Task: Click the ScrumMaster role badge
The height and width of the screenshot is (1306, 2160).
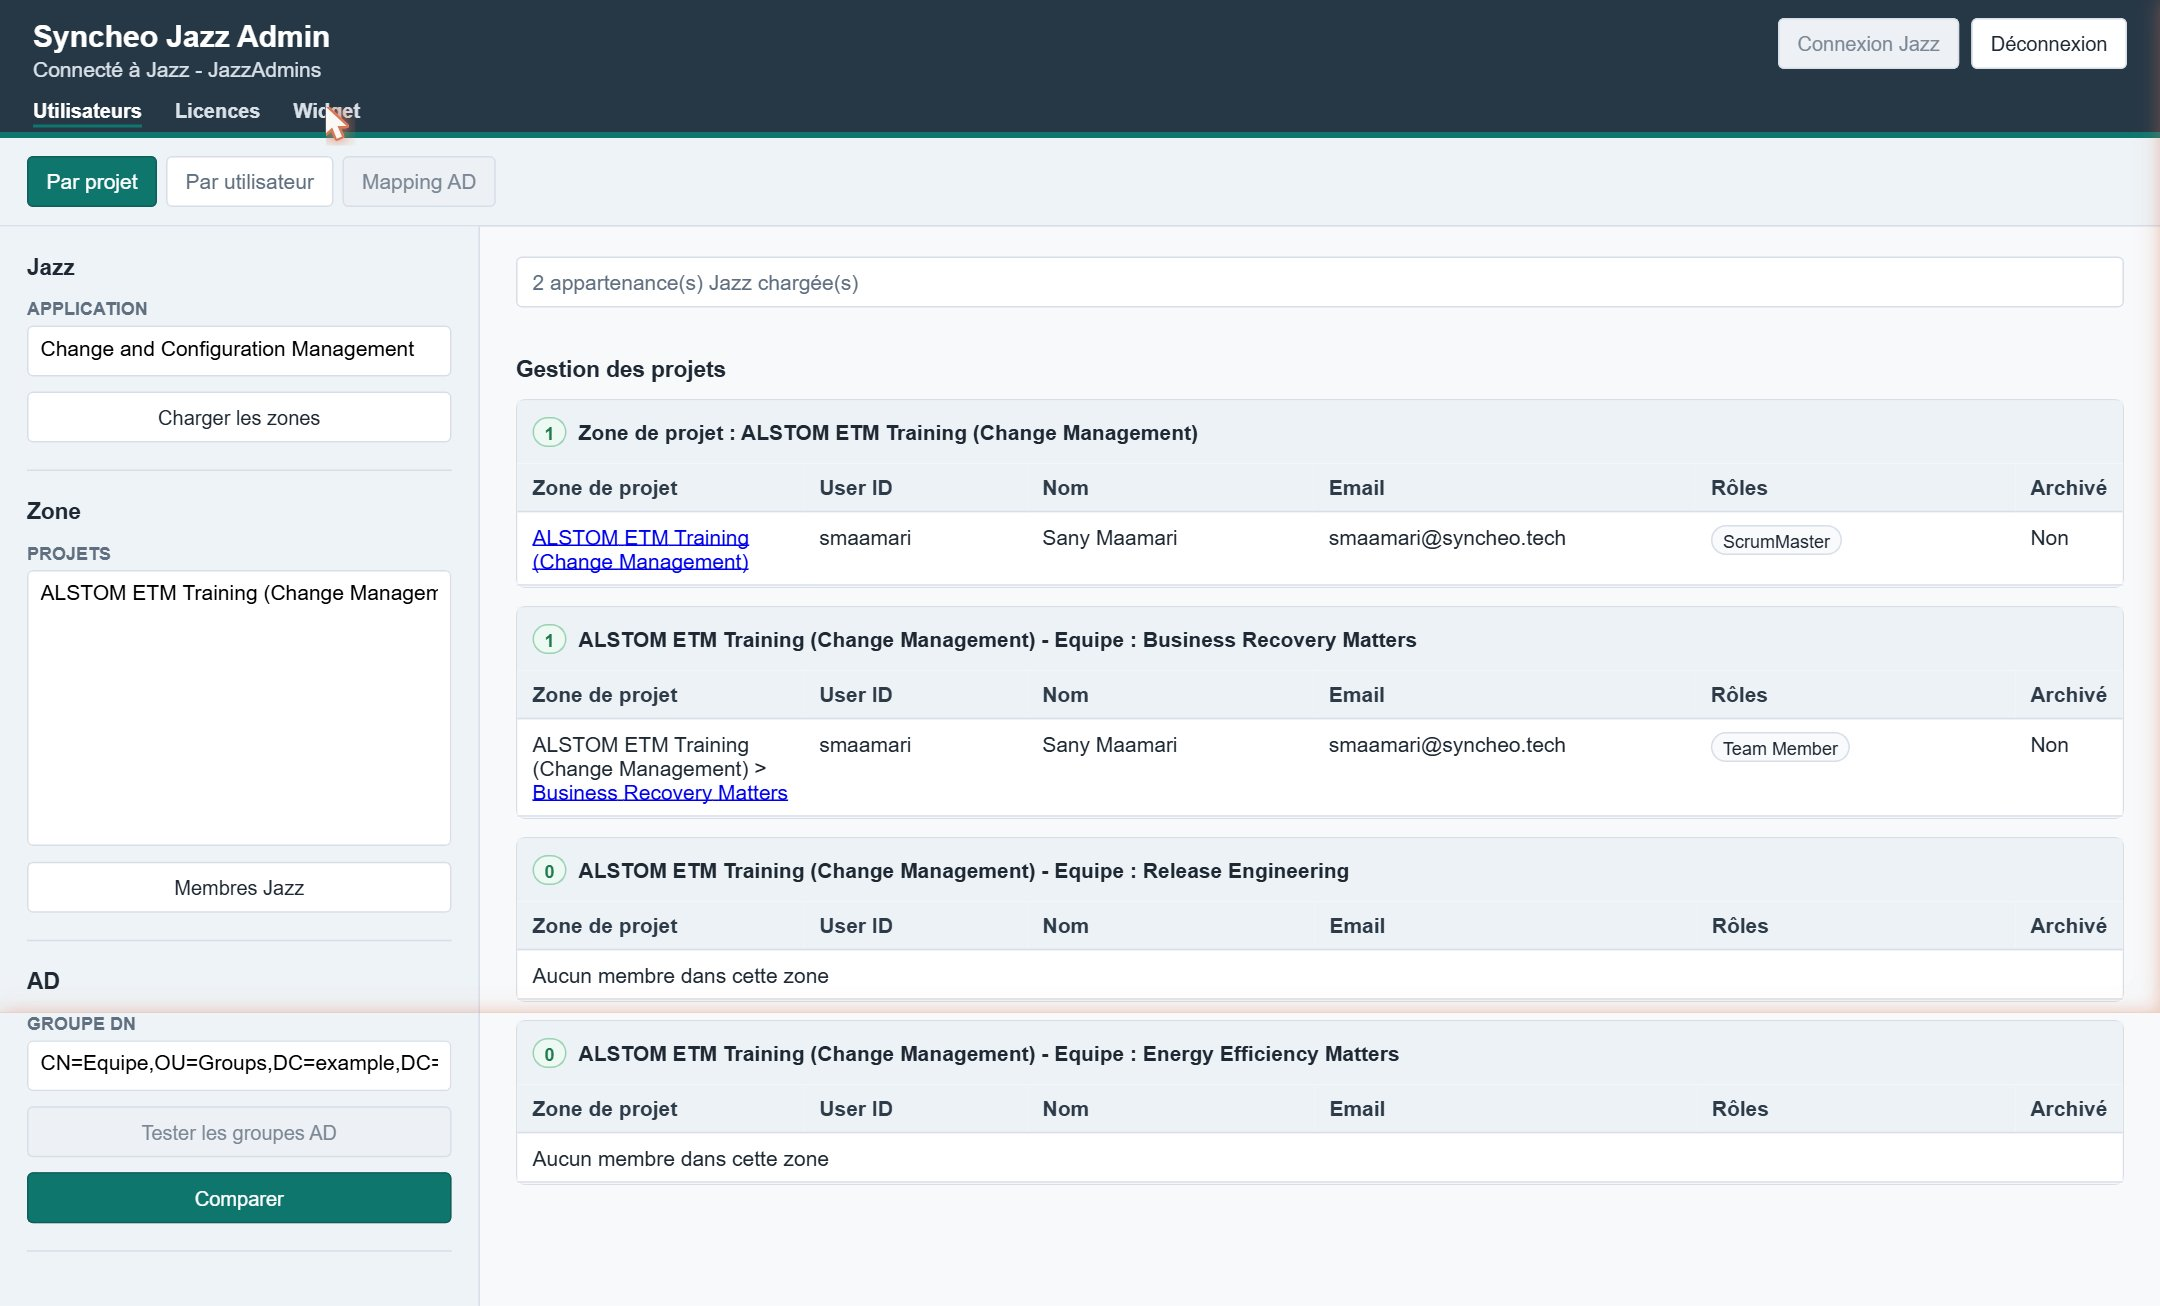Action: pyautogui.click(x=1776, y=541)
